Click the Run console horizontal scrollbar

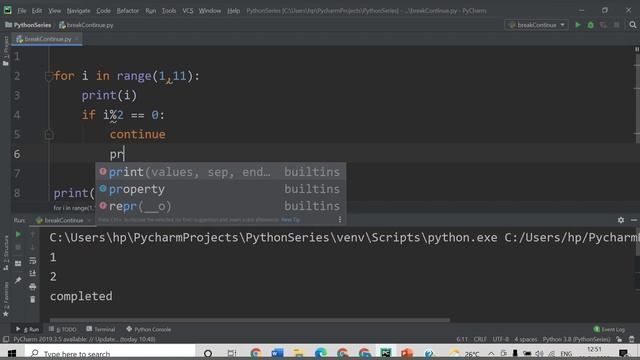click(x=250, y=320)
